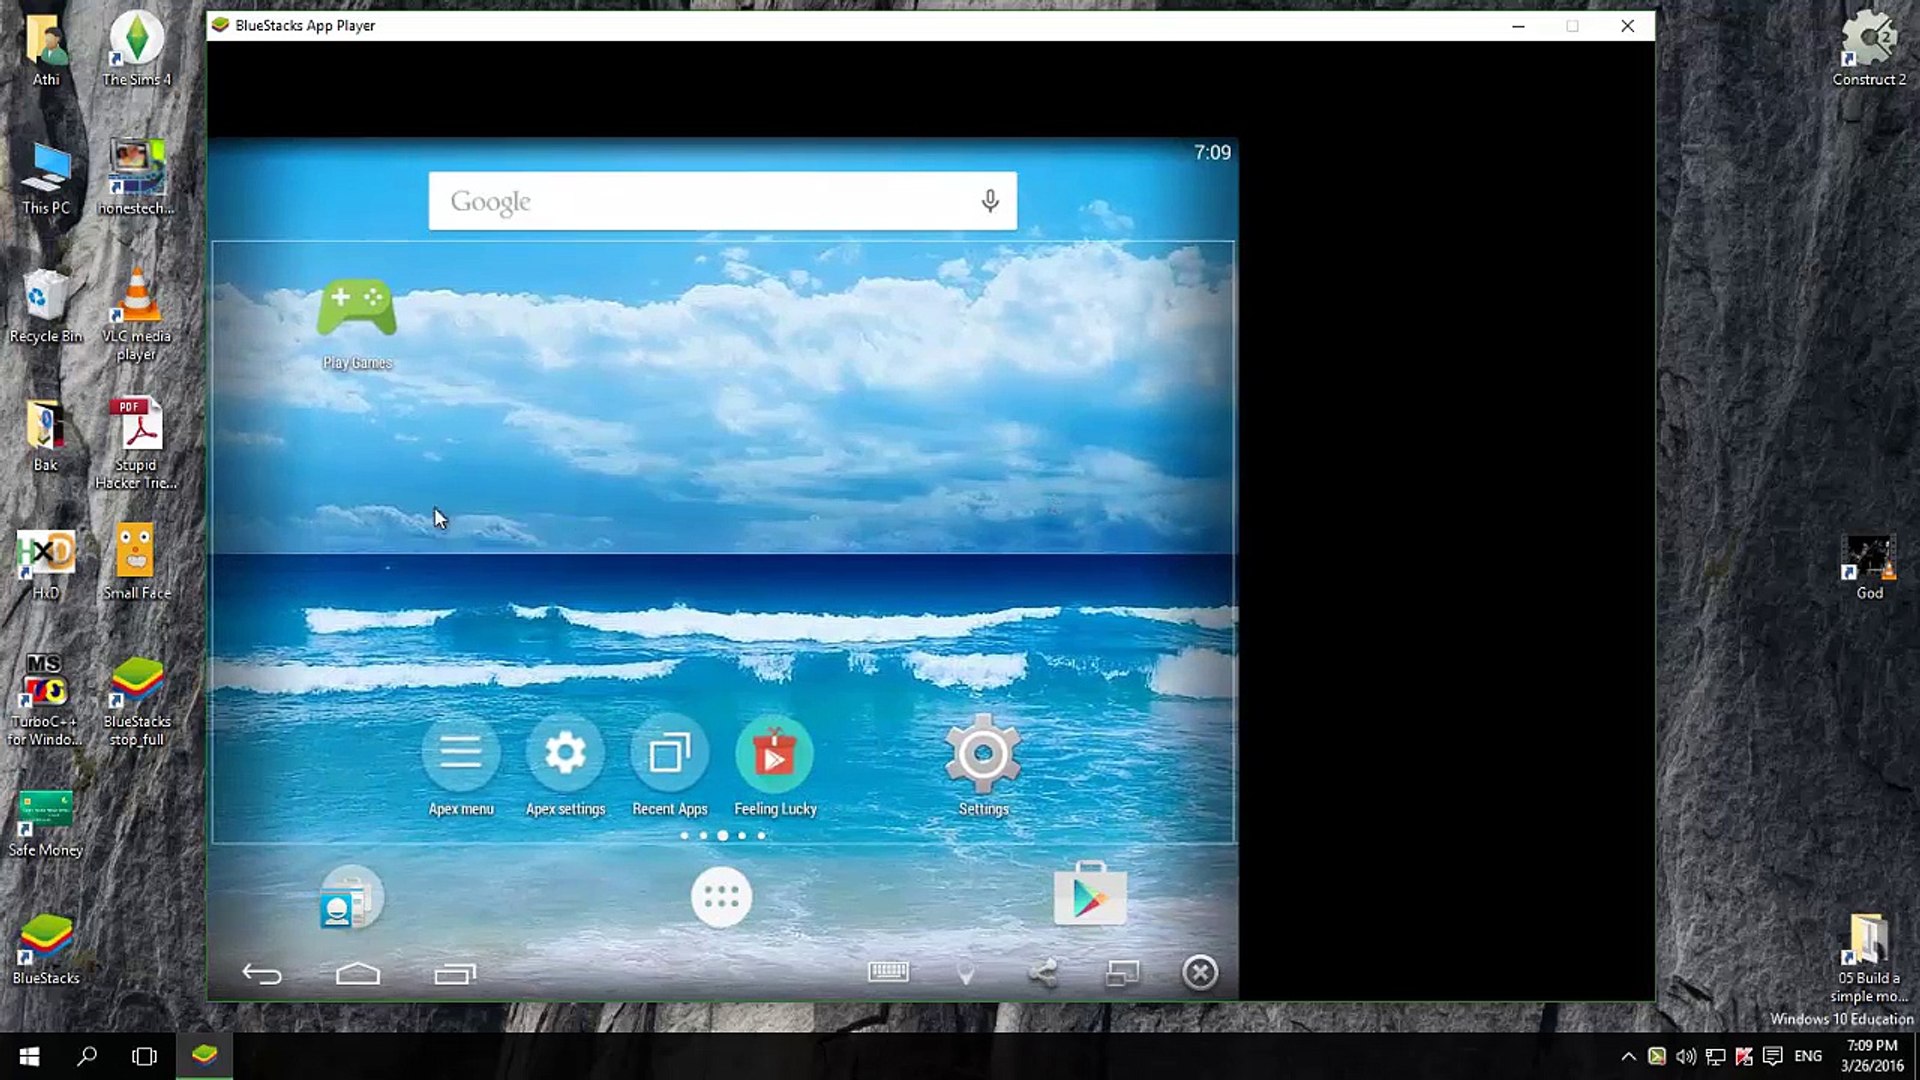Tap the Android home navigation button
This screenshot has height=1080, width=1920.
(358, 973)
